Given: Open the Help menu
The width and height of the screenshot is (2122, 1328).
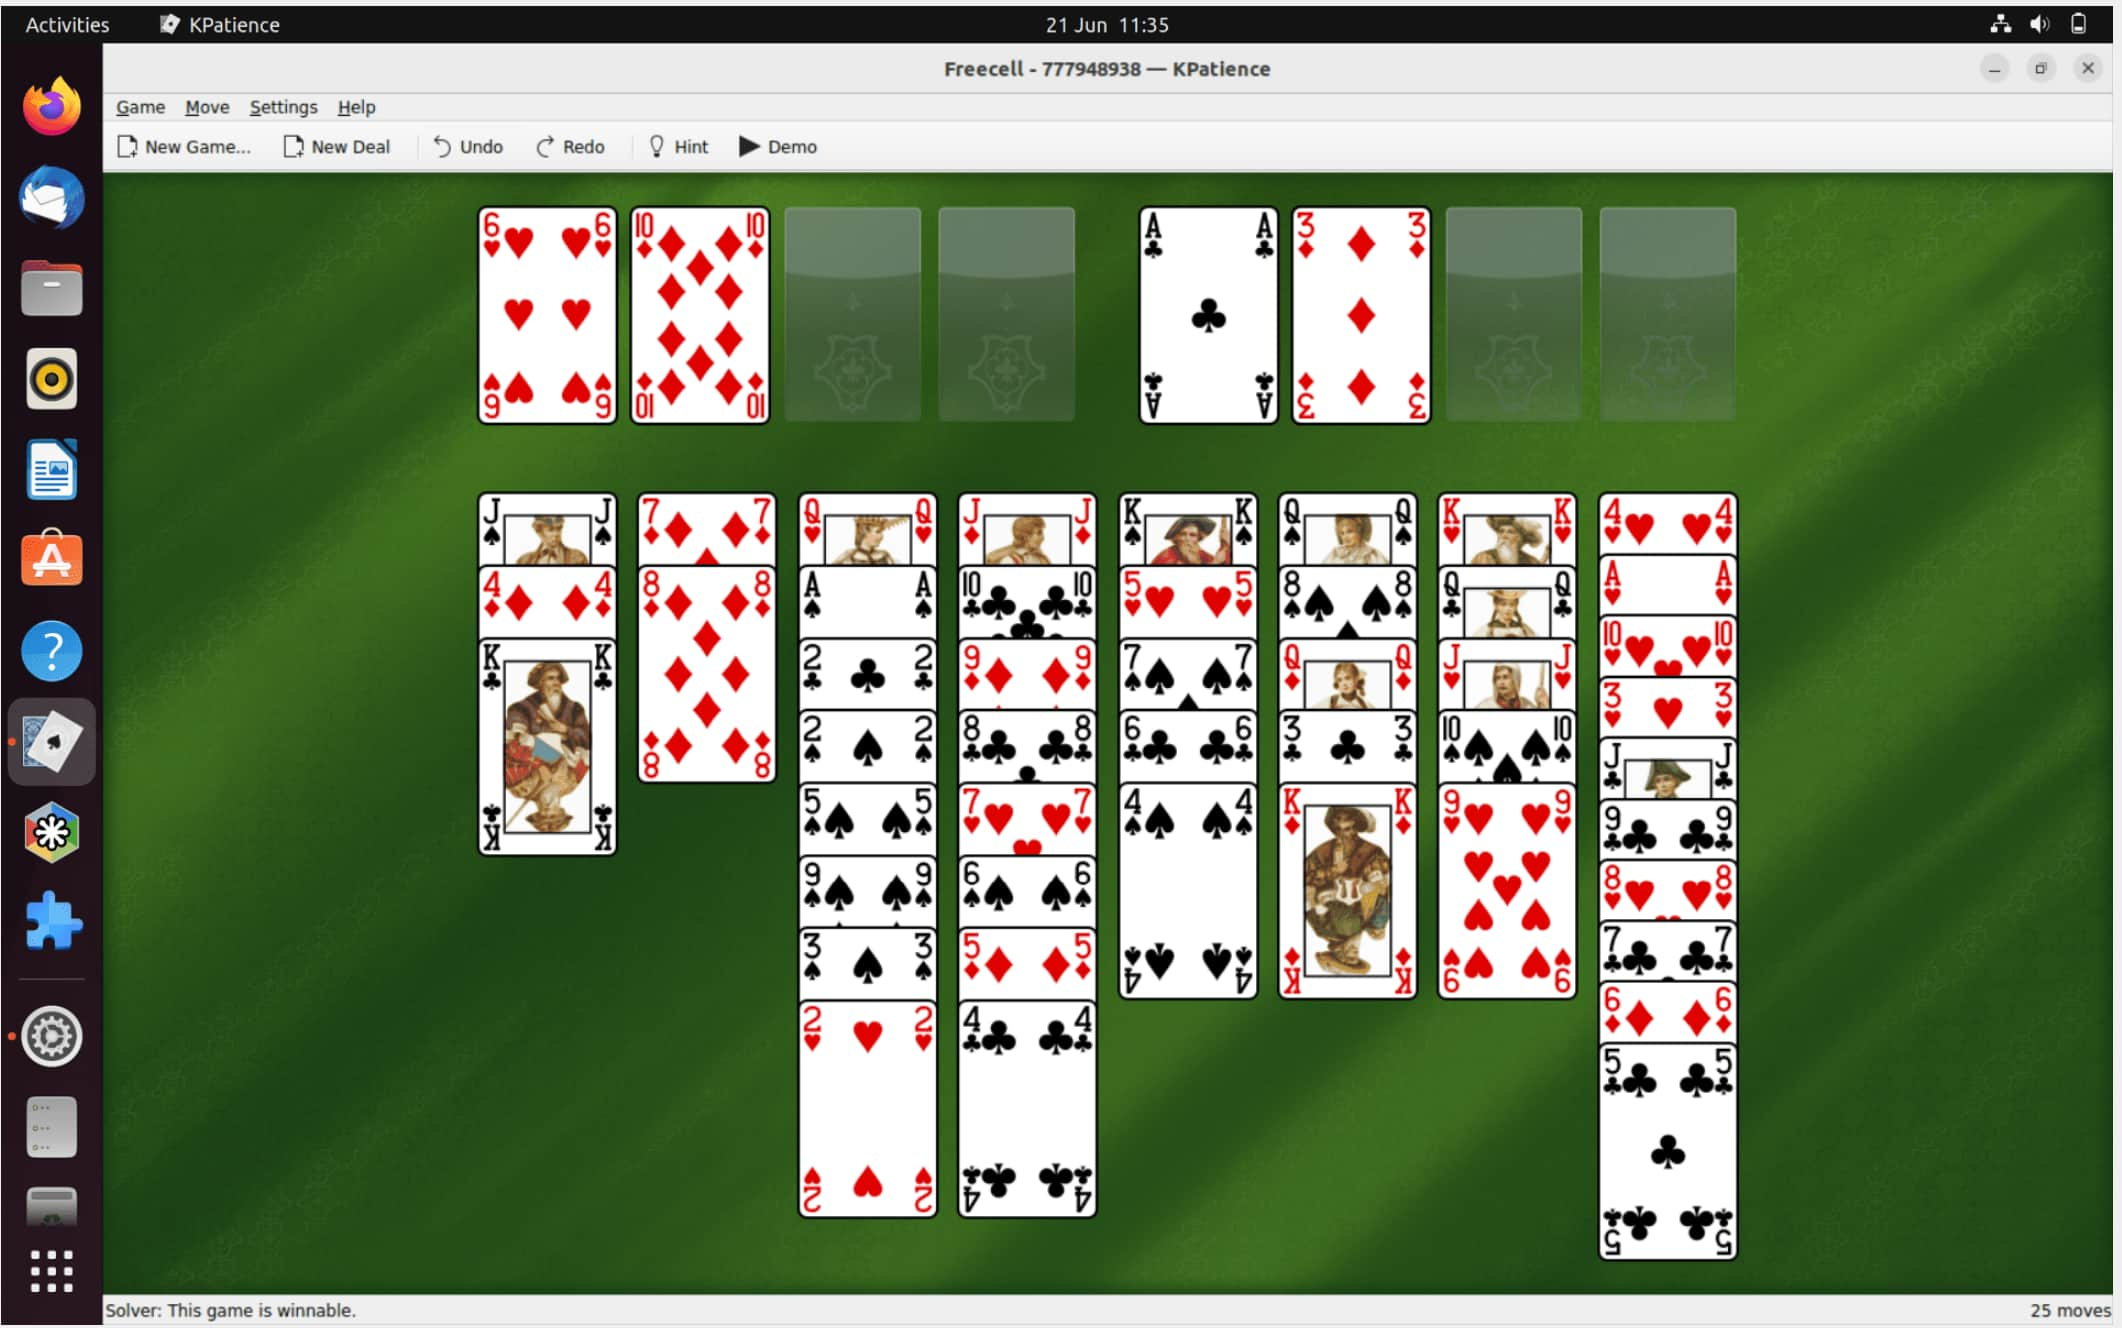Looking at the screenshot, I should click(356, 106).
